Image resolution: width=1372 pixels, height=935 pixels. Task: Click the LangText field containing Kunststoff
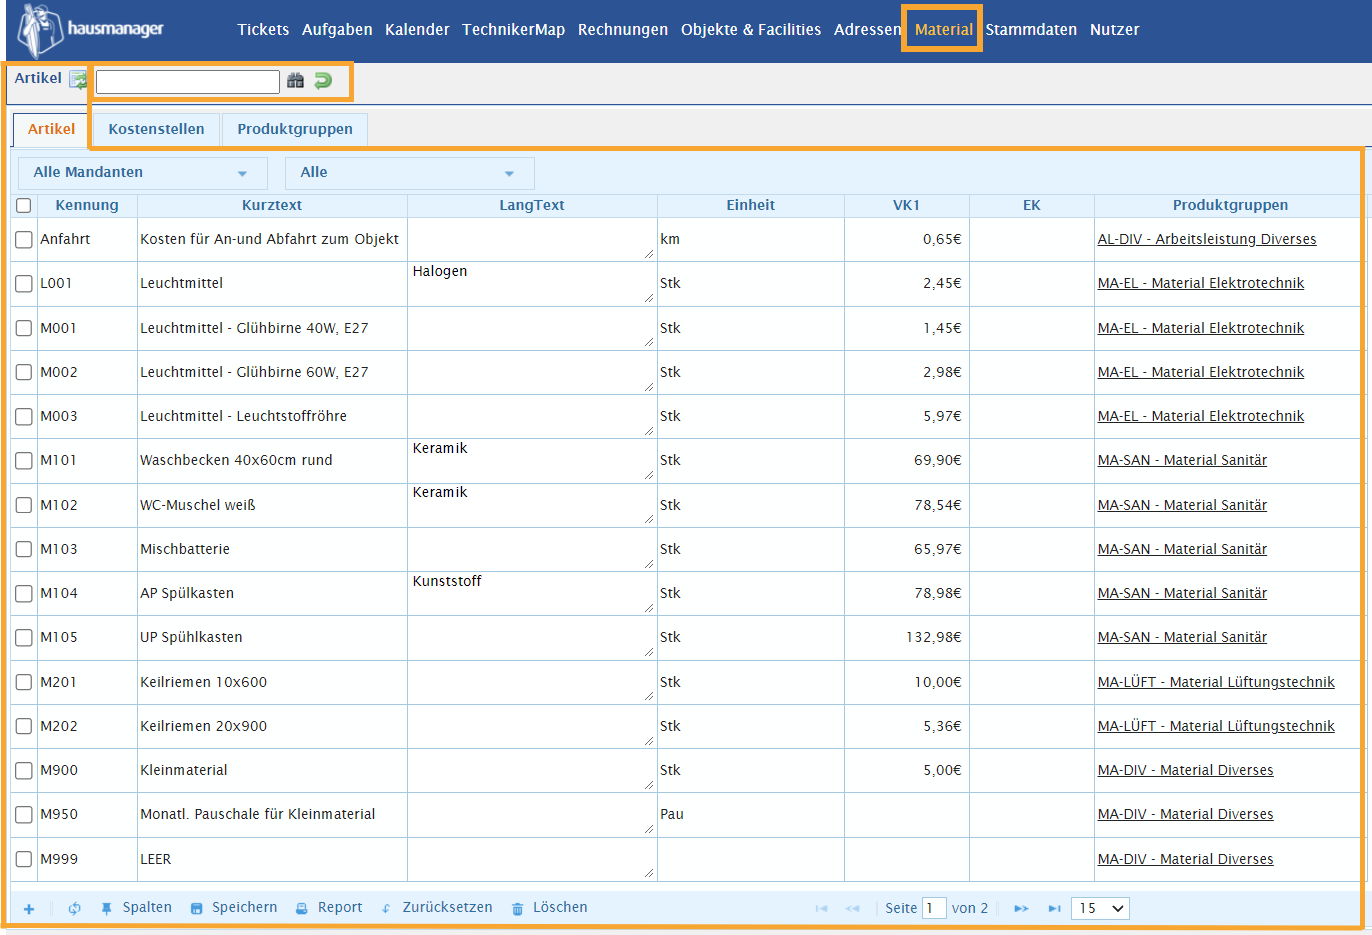pyautogui.click(x=532, y=593)
